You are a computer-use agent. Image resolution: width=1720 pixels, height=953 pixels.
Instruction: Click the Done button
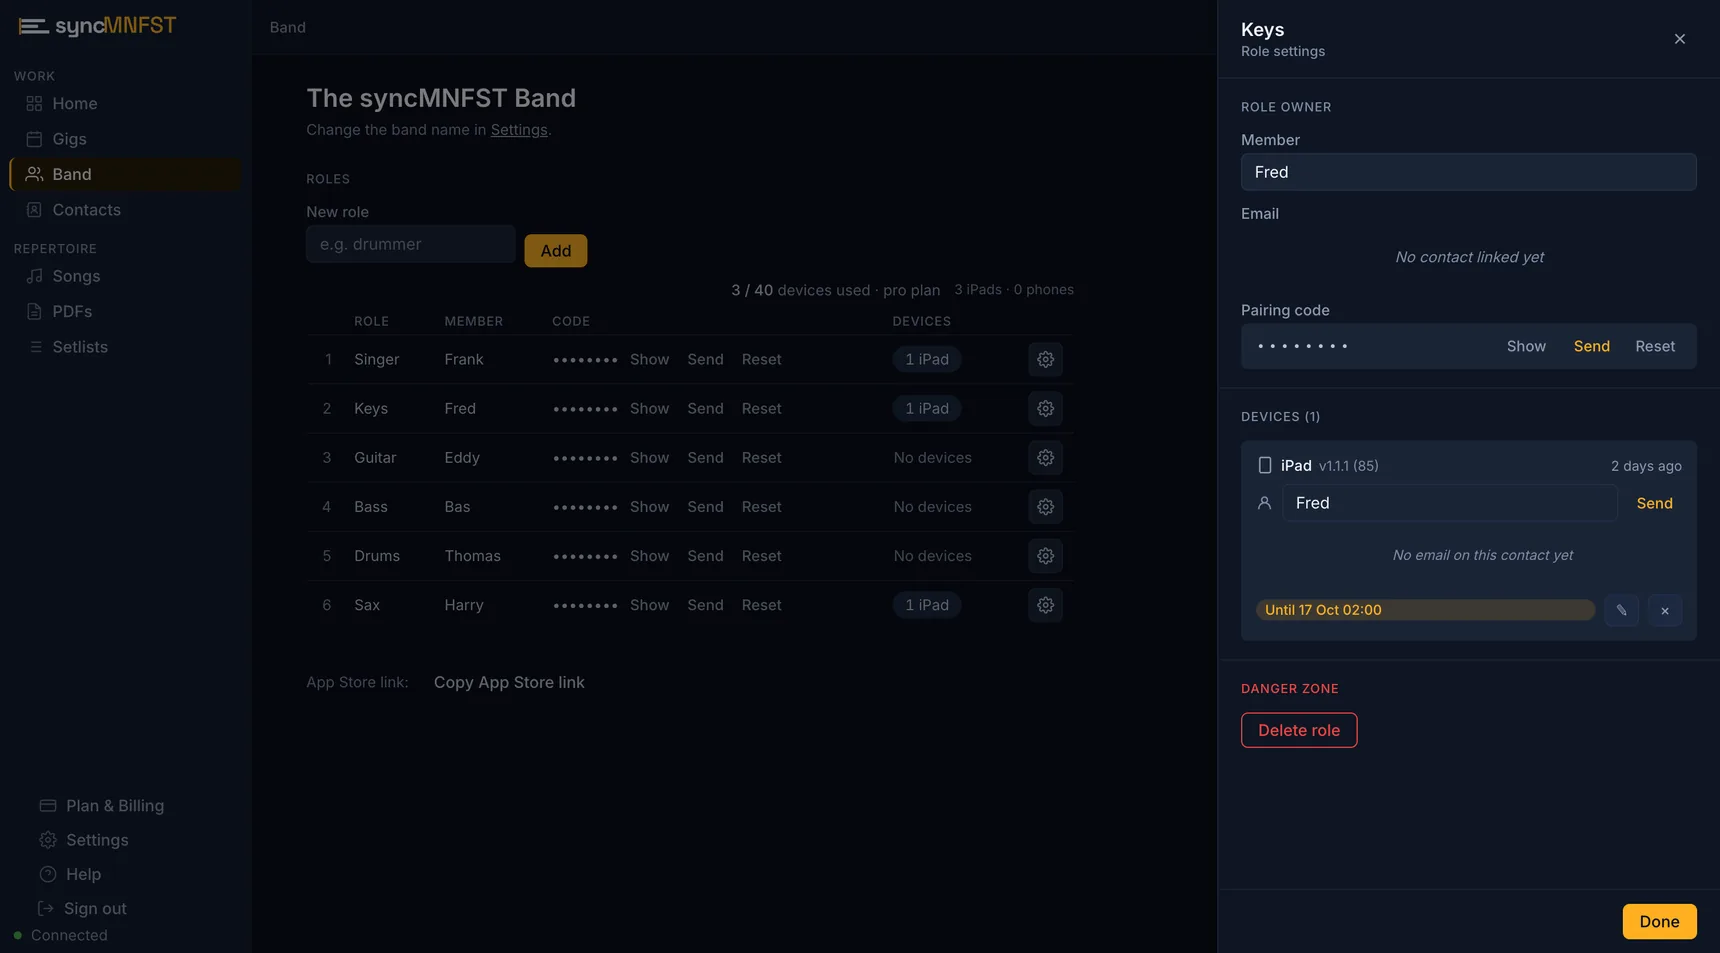pyautogui.click(x=1659, y=922)
